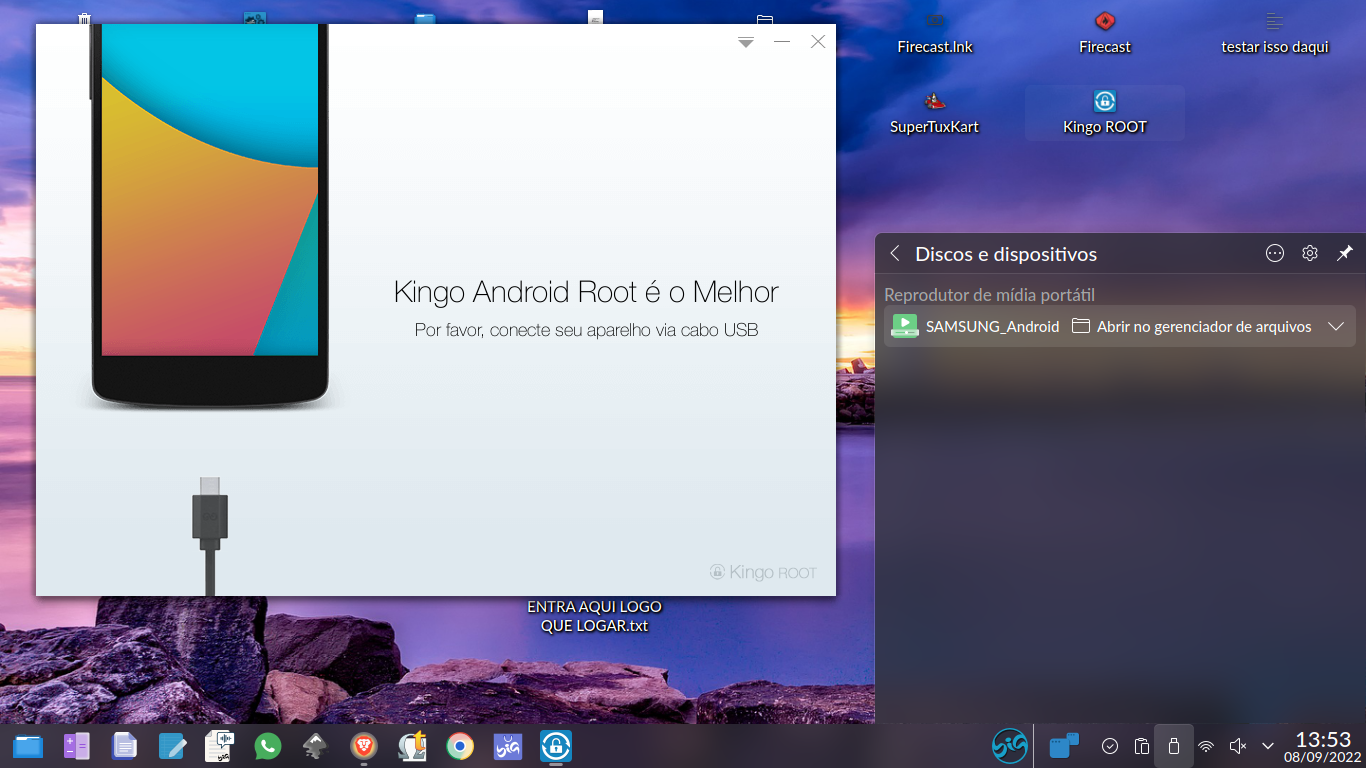Launch SuperTuxKart from the desktop
Viewport: 1366px width, 768px height.
(935, 113)
